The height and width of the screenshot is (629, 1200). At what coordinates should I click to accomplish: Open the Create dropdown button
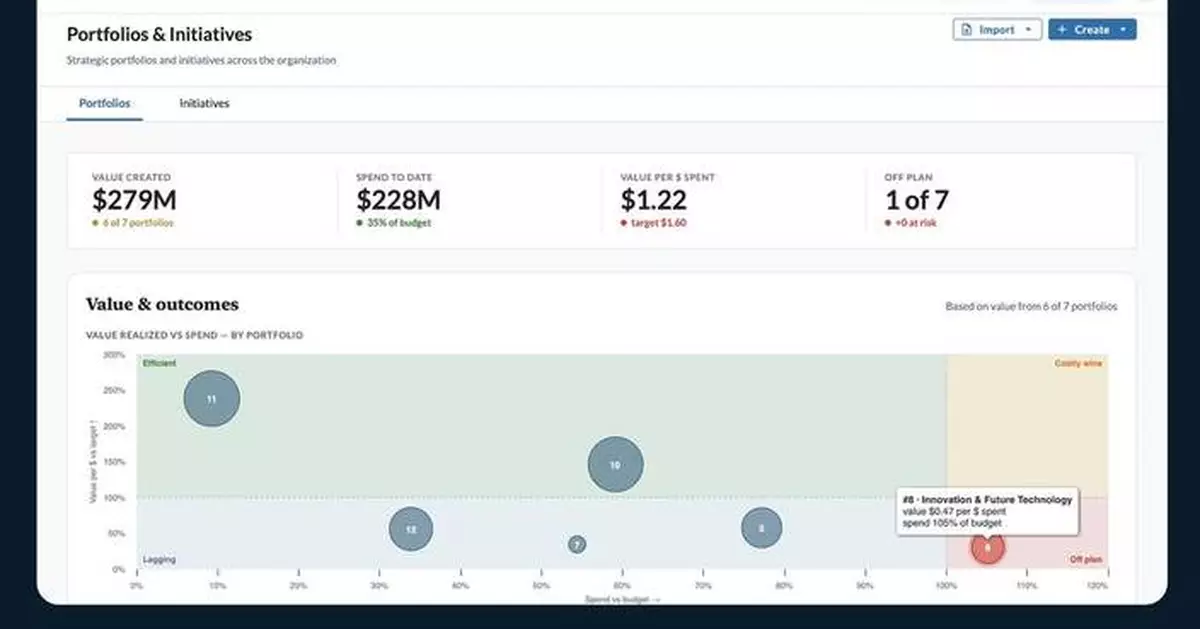1092,30
